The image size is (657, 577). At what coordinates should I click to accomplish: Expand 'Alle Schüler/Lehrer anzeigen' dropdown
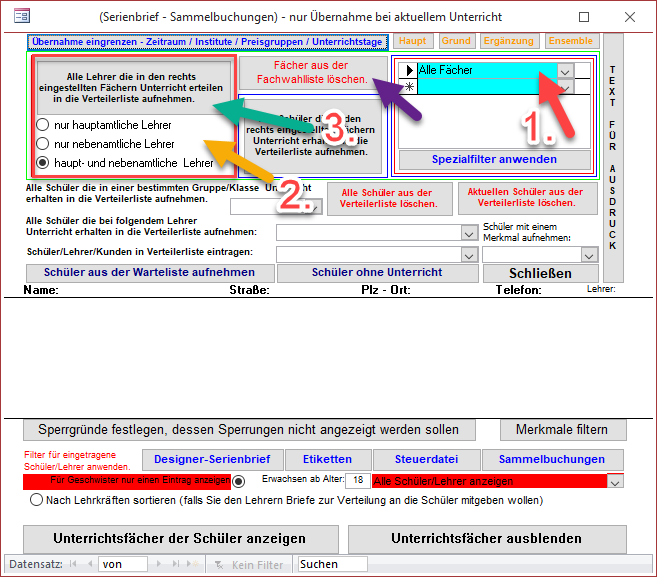(x=615, y=481)
